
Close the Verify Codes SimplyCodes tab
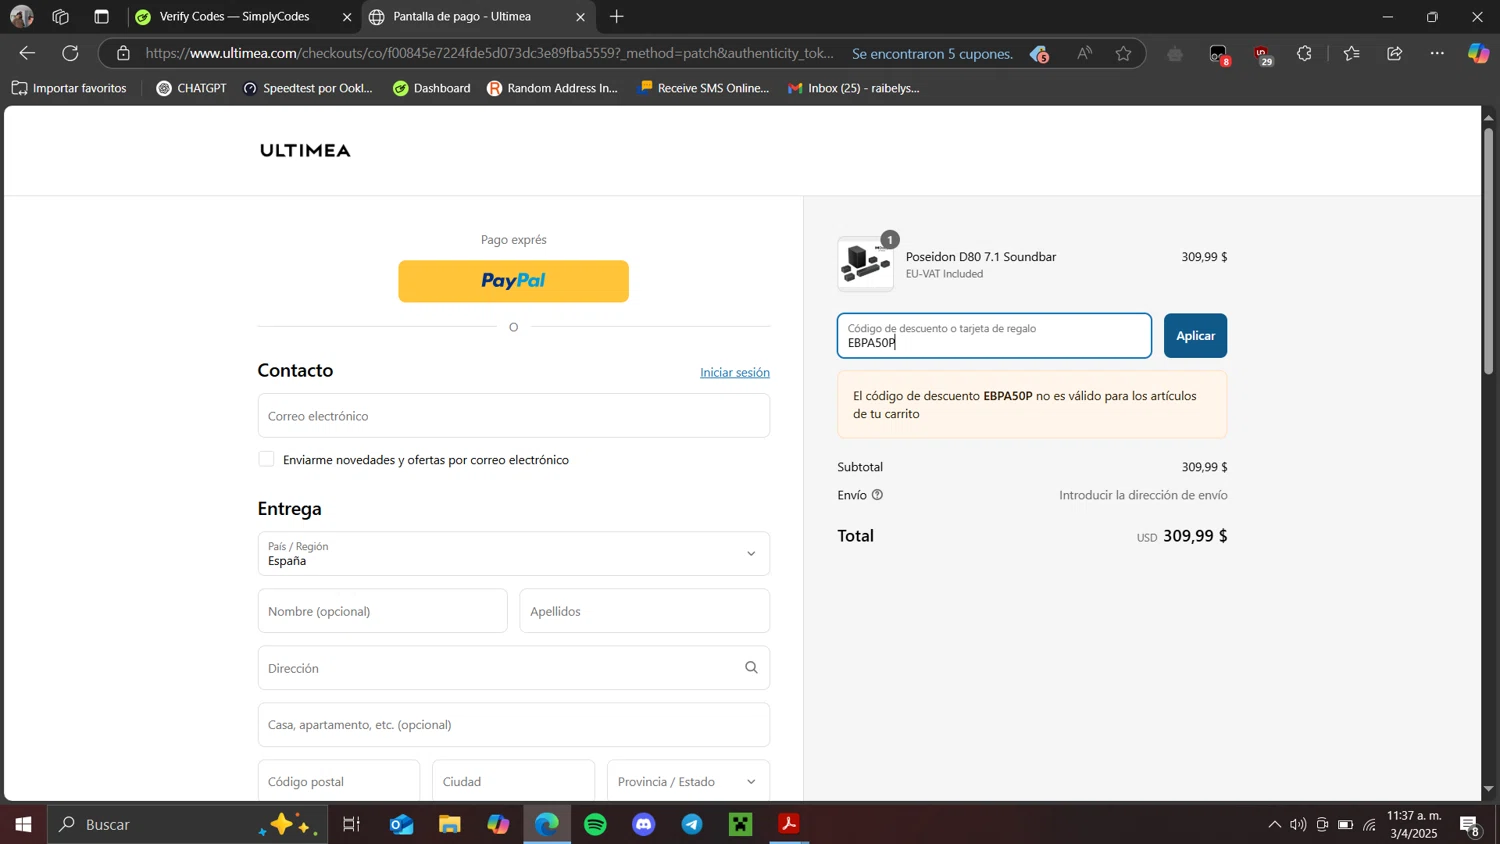(x=347, y=17)
